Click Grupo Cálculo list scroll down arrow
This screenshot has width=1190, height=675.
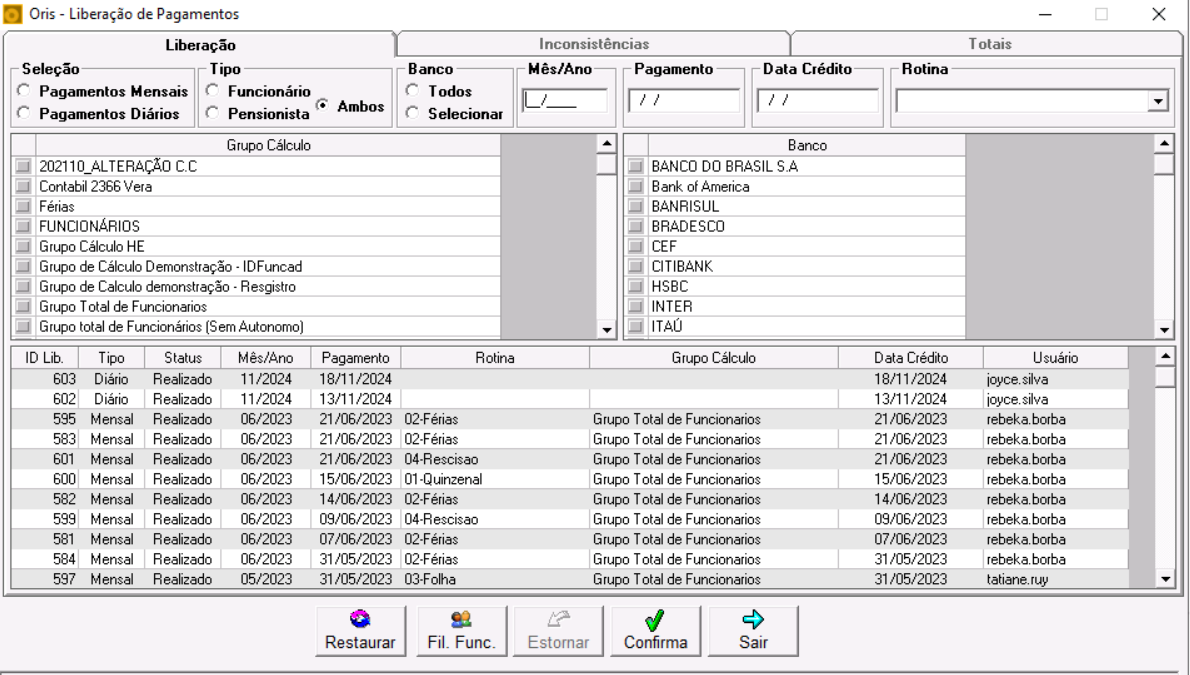(x=606, y=330)
